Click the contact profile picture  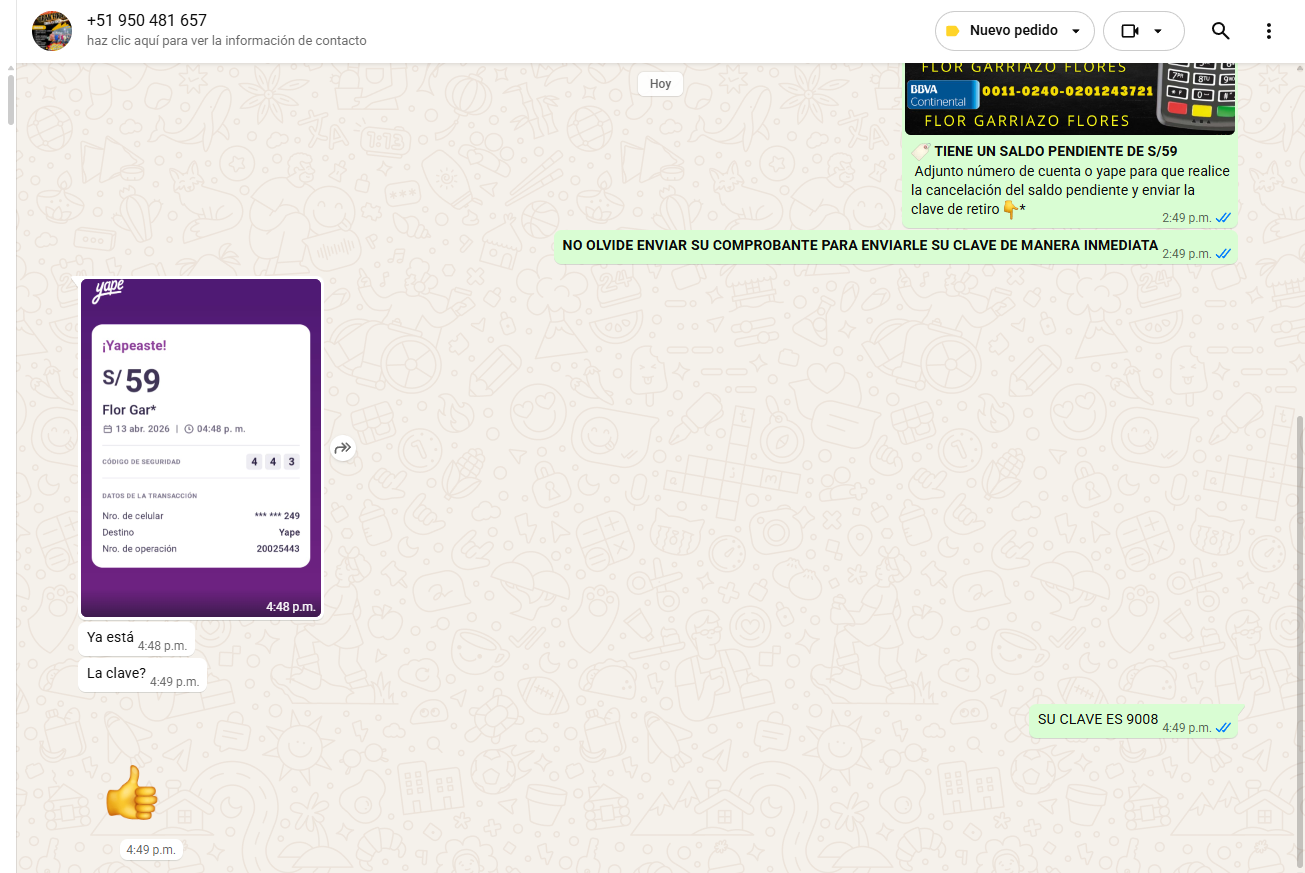(x=52, y=31)
